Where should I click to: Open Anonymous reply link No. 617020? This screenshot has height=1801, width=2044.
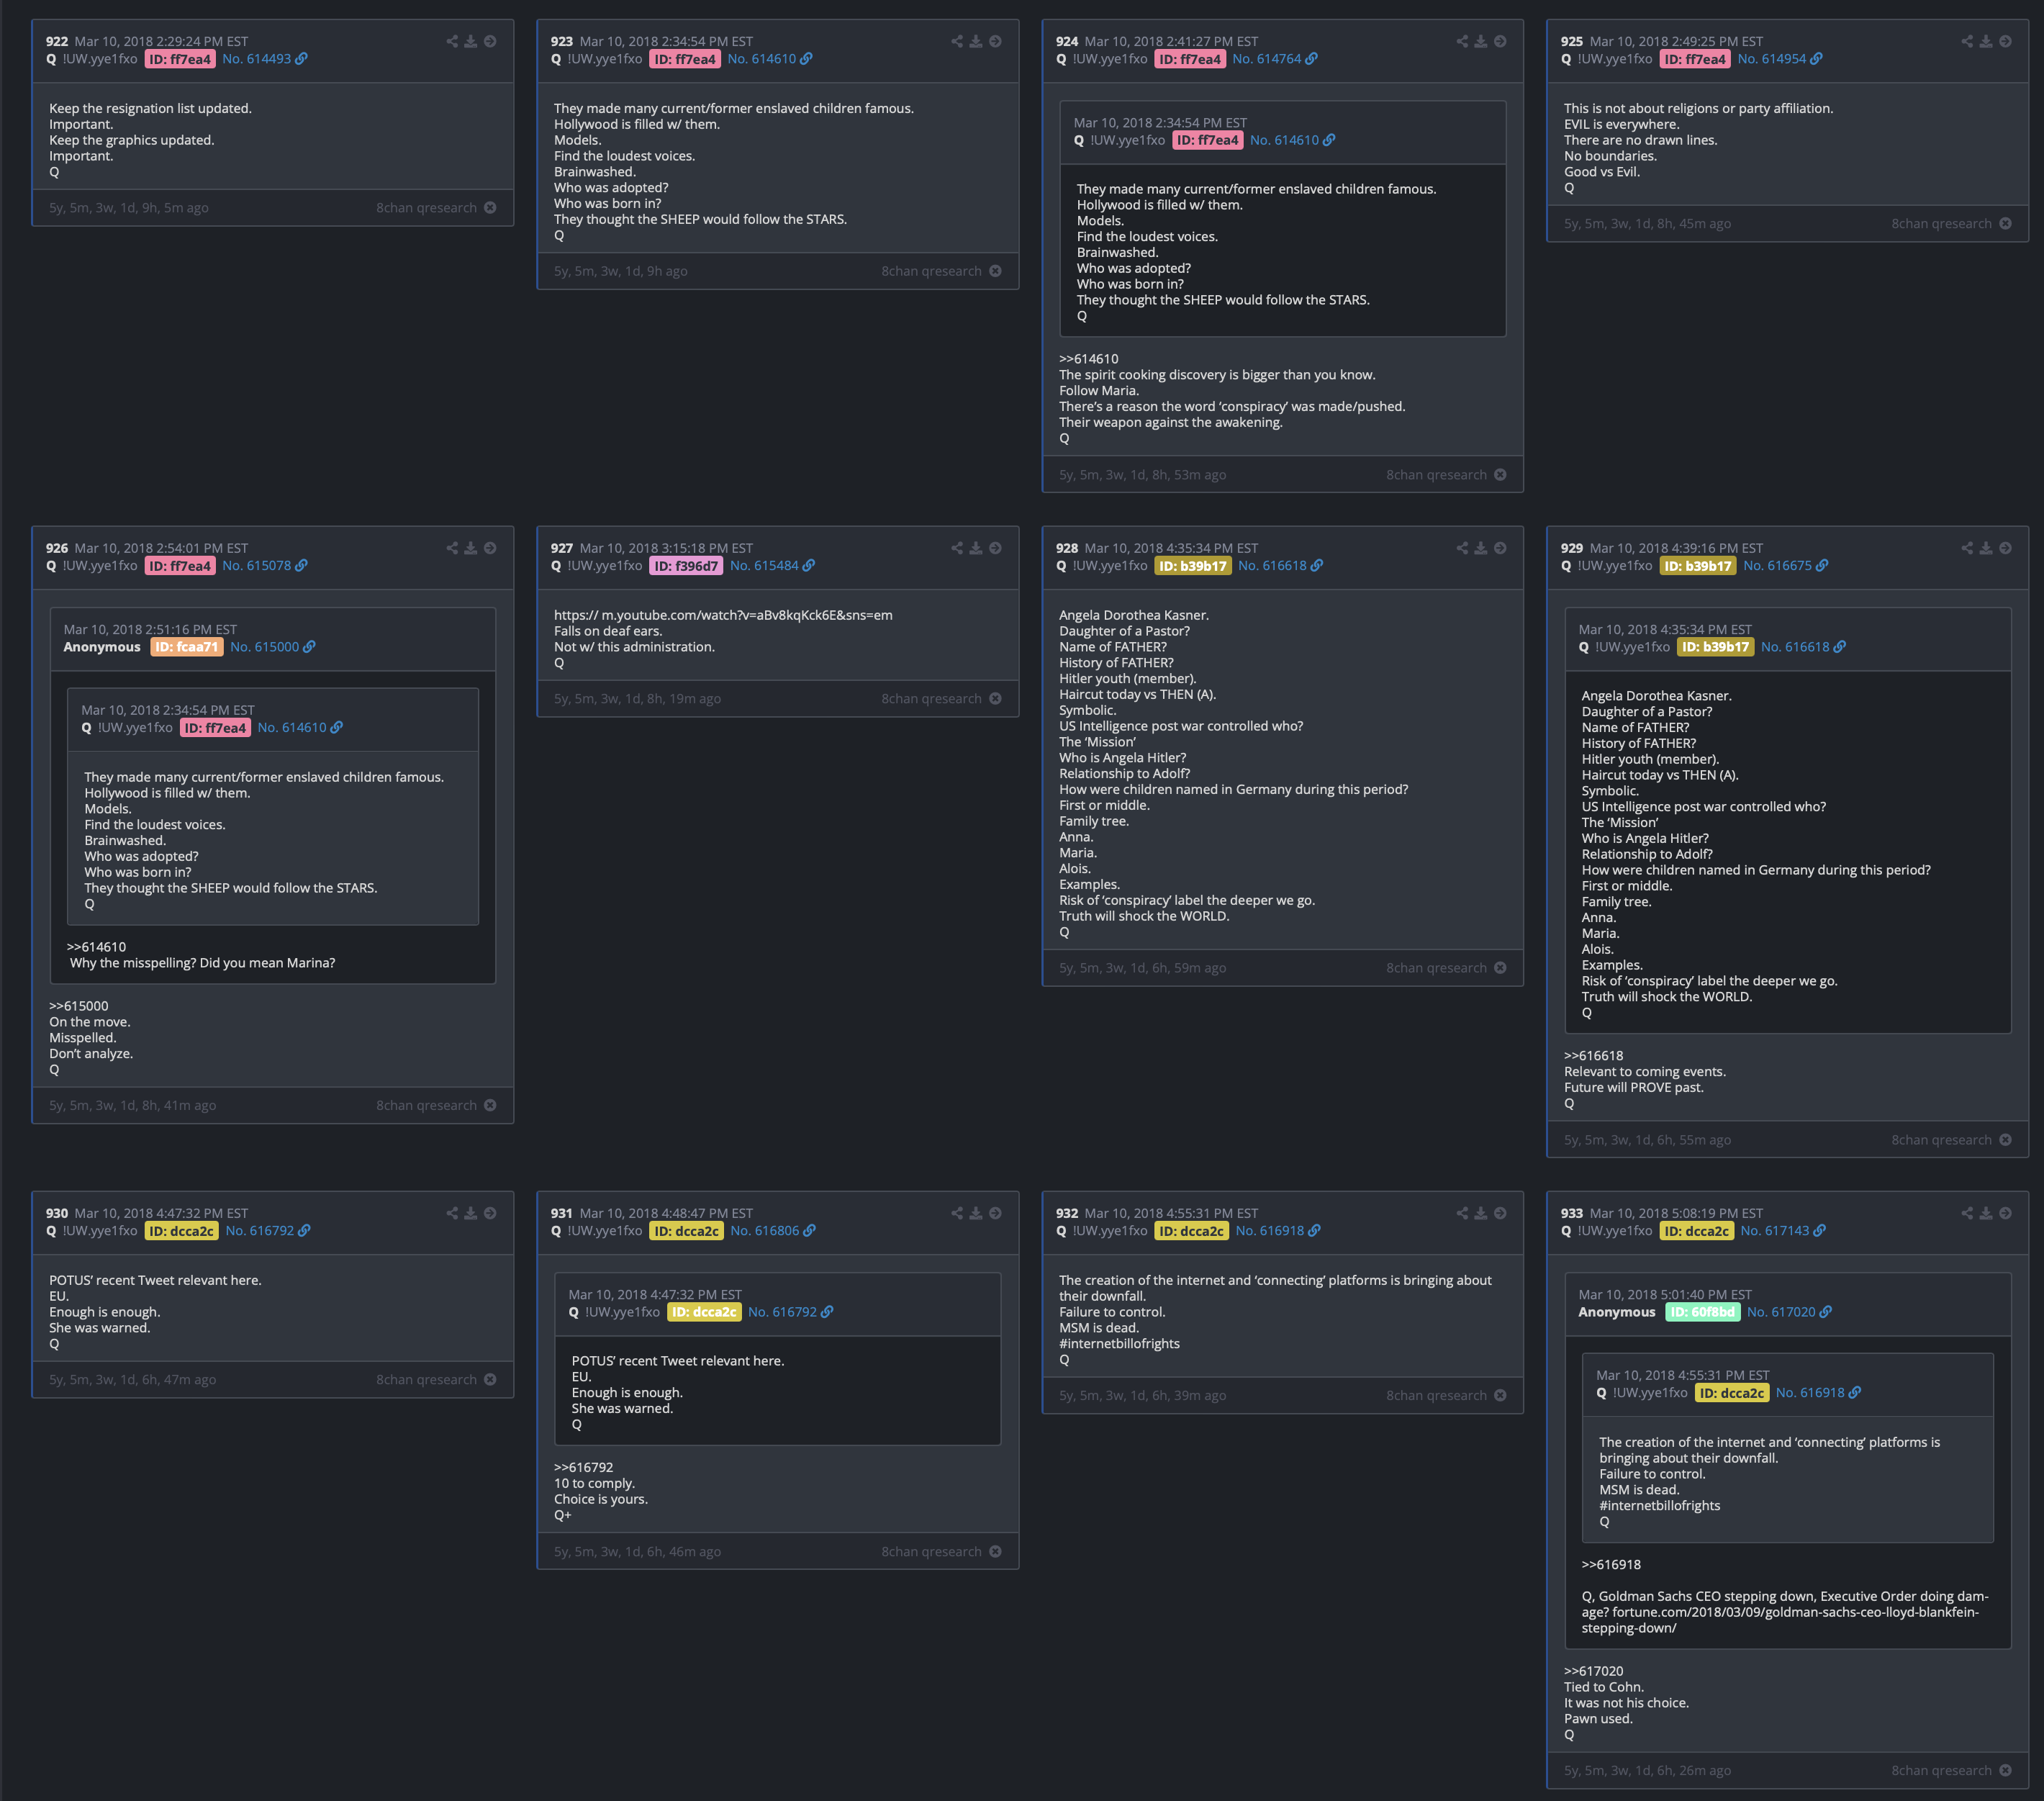(1789, 1312)
